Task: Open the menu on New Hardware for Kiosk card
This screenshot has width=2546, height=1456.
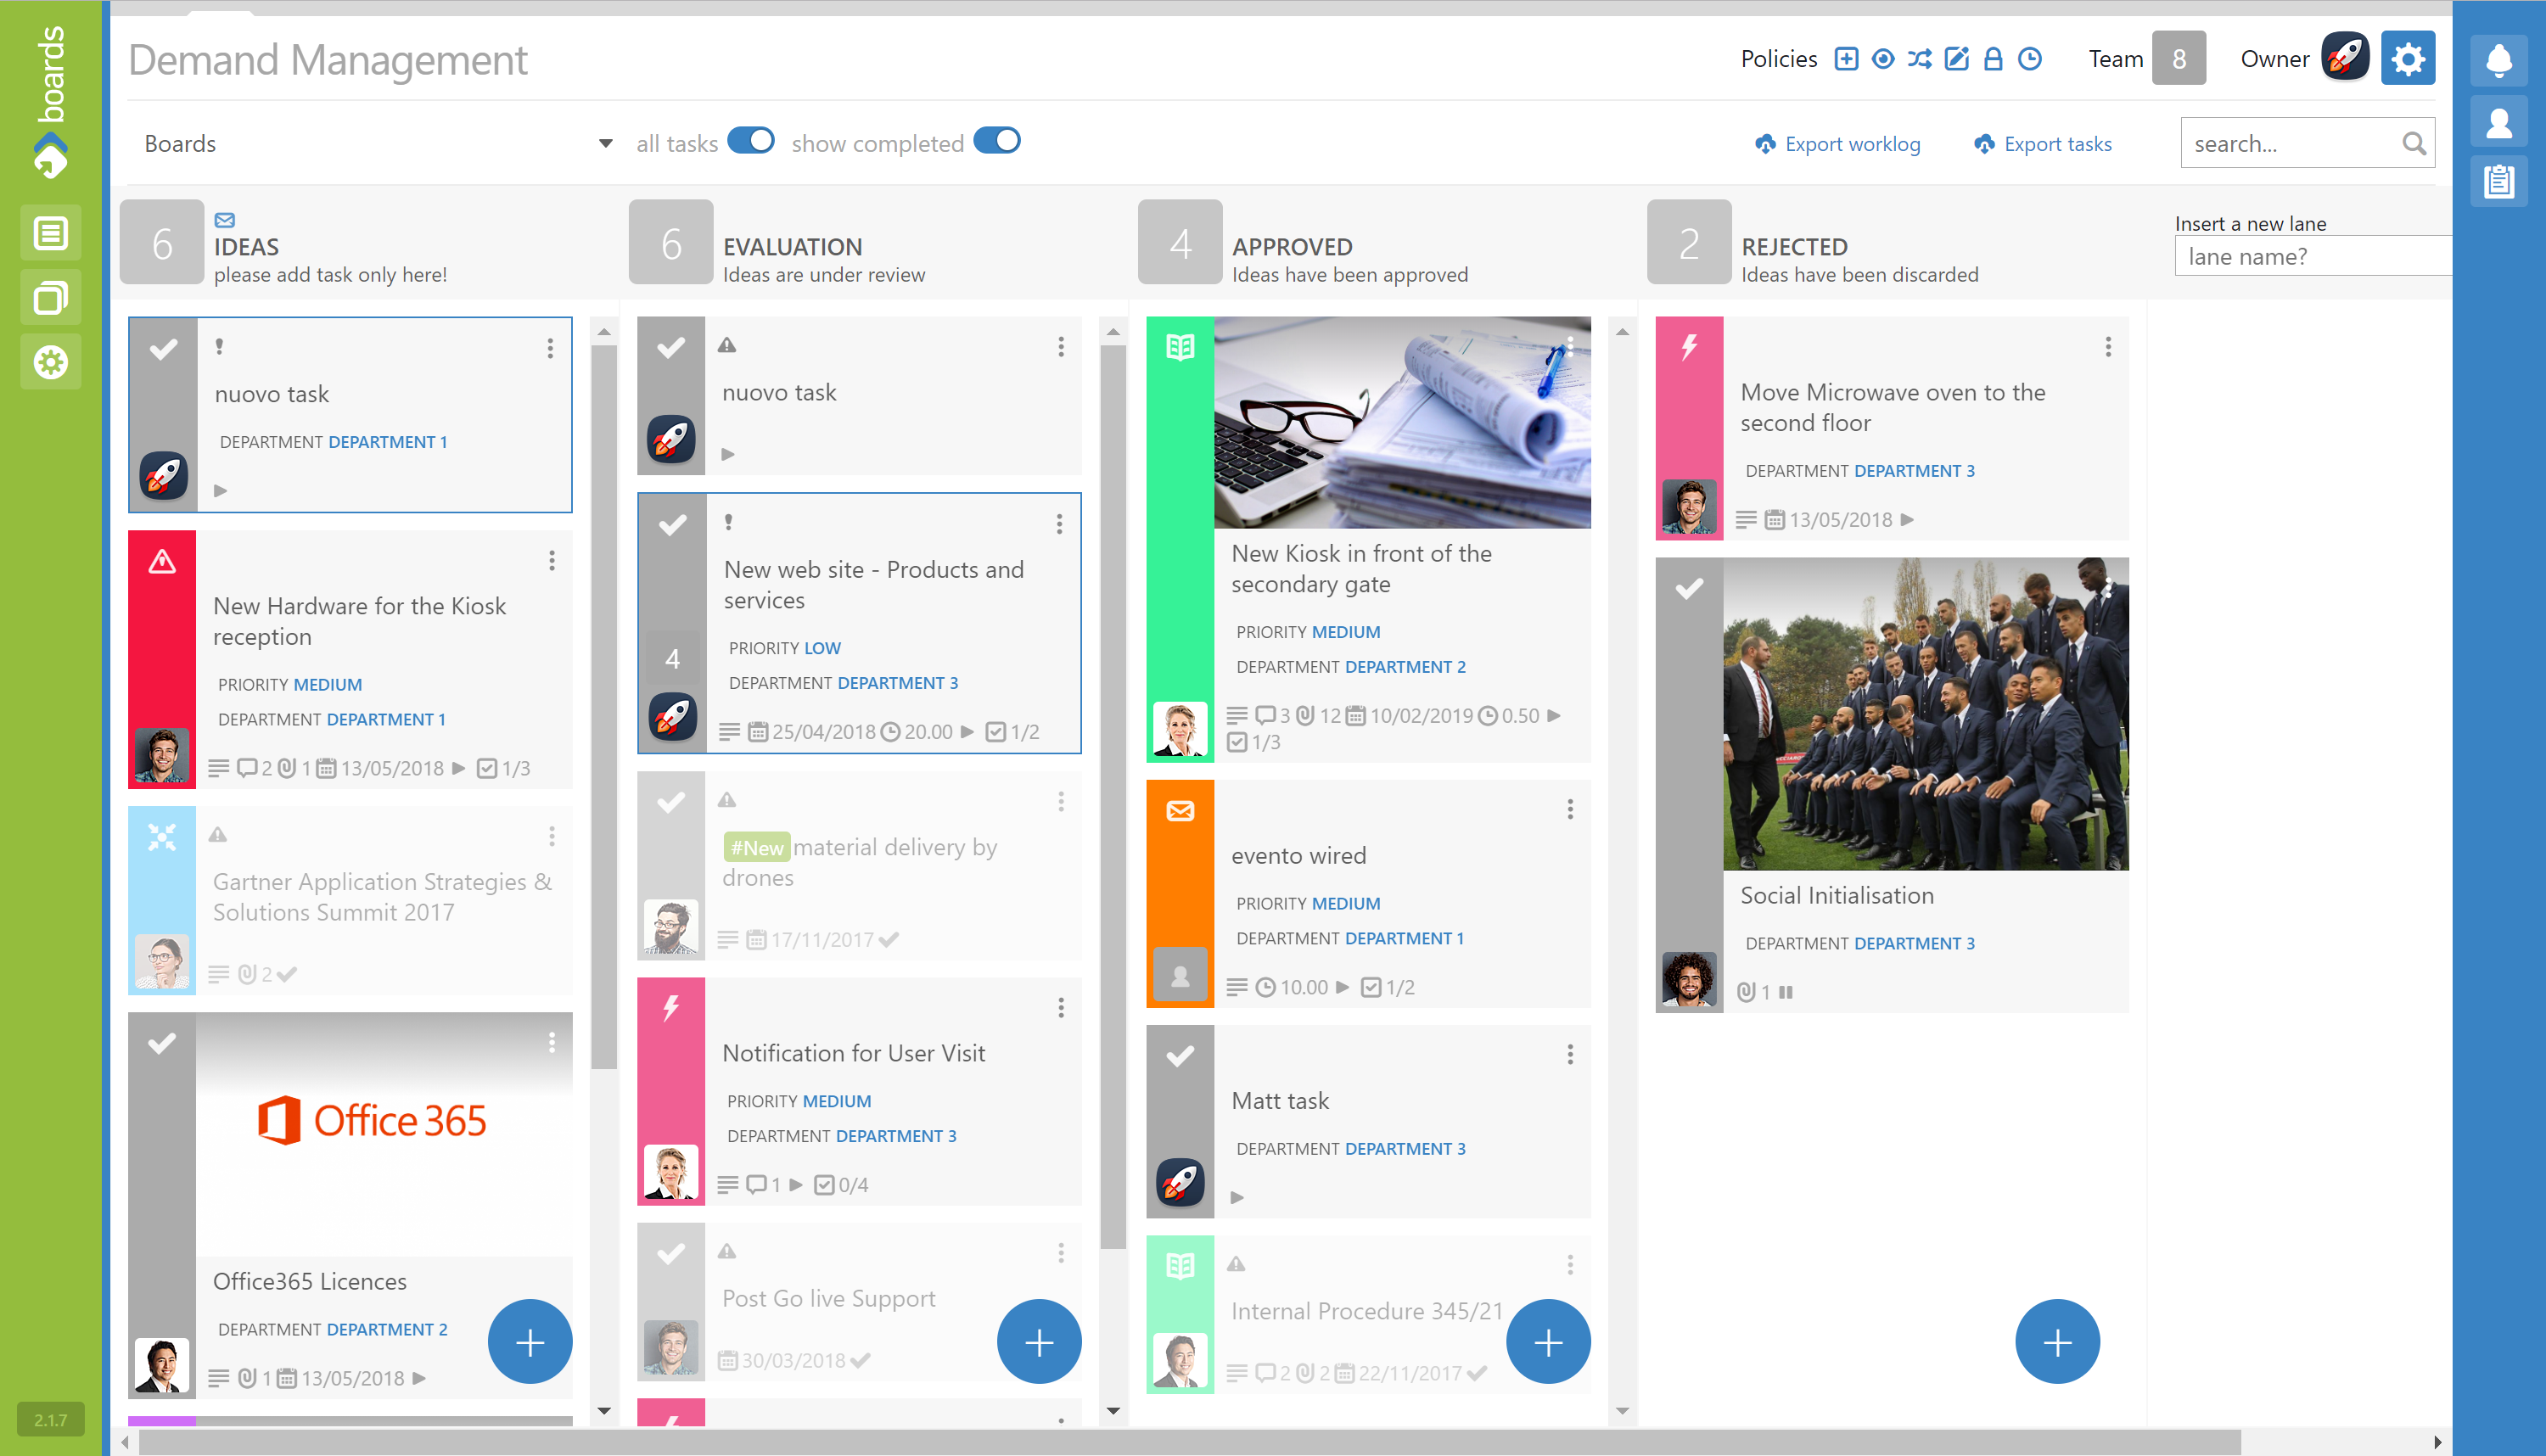Action: pos(553,561)
